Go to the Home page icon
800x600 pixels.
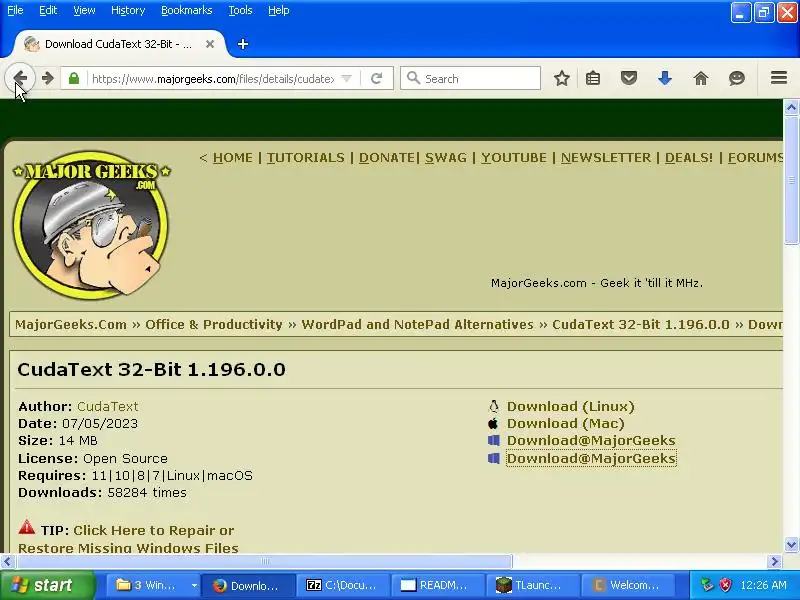(x=701, y=78)
